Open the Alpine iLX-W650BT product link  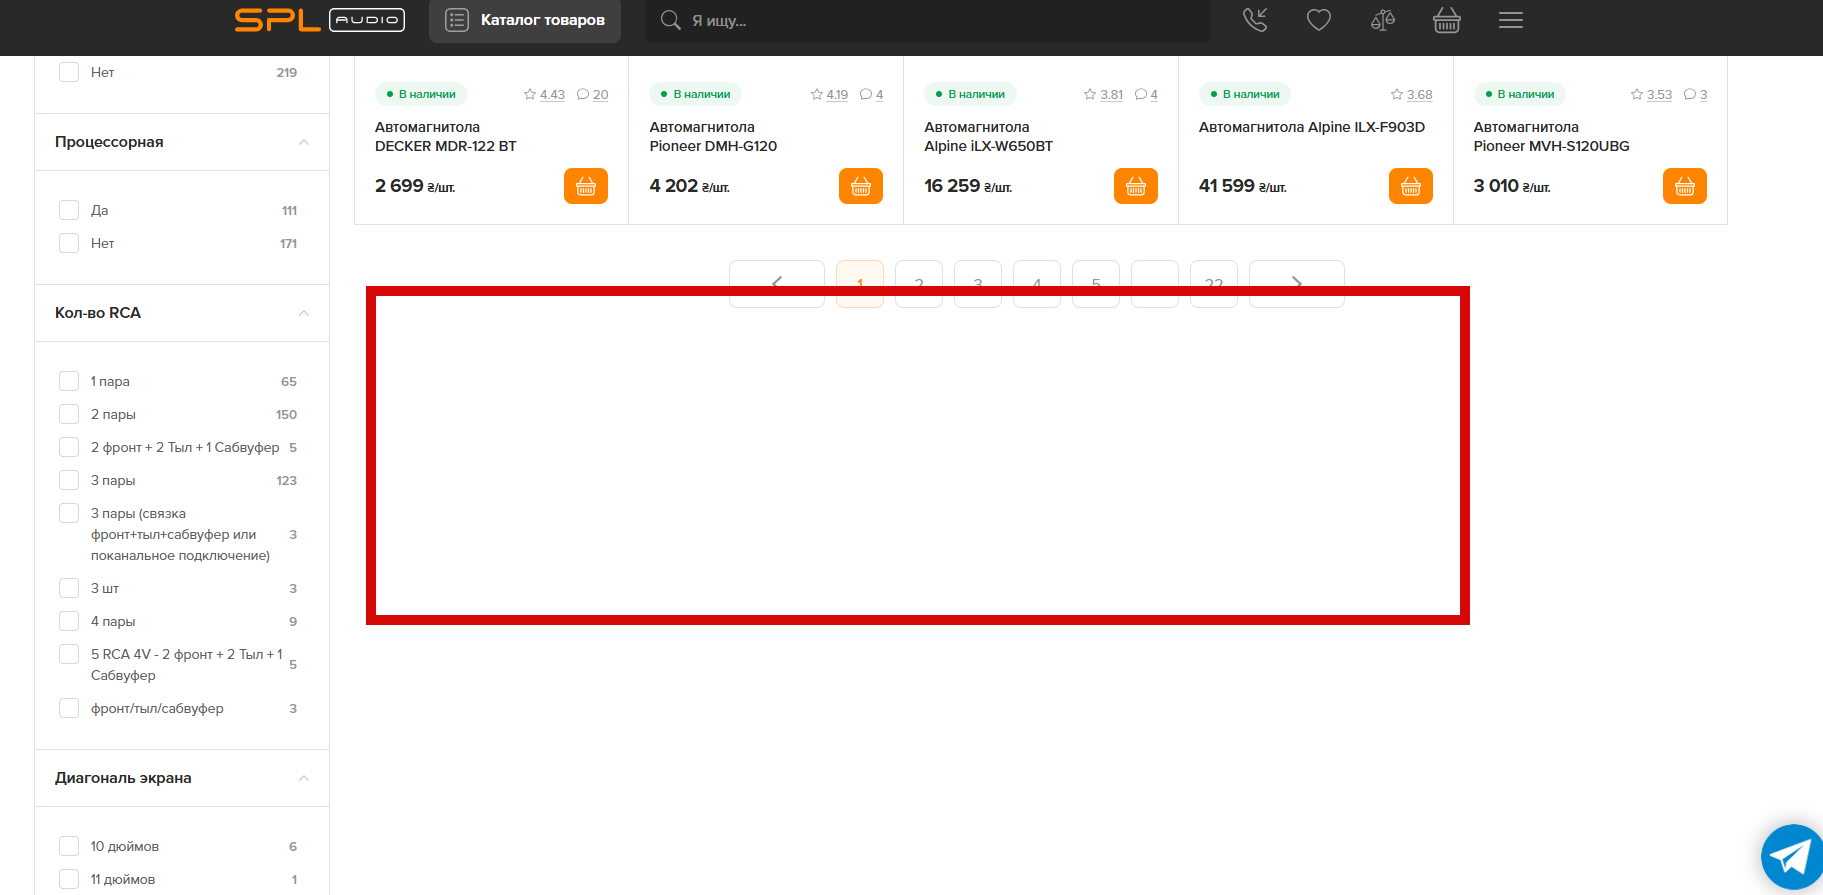click(x=989, y=137)
